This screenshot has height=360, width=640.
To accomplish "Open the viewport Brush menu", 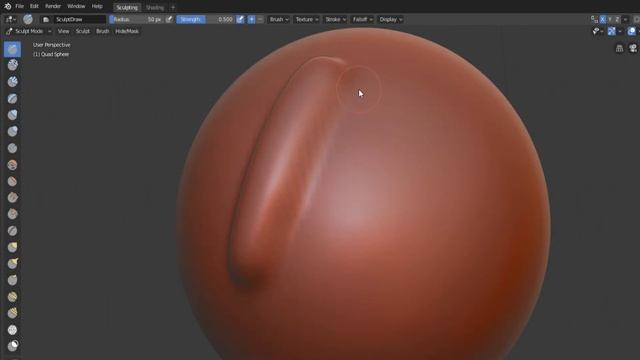I will [102, 31].
